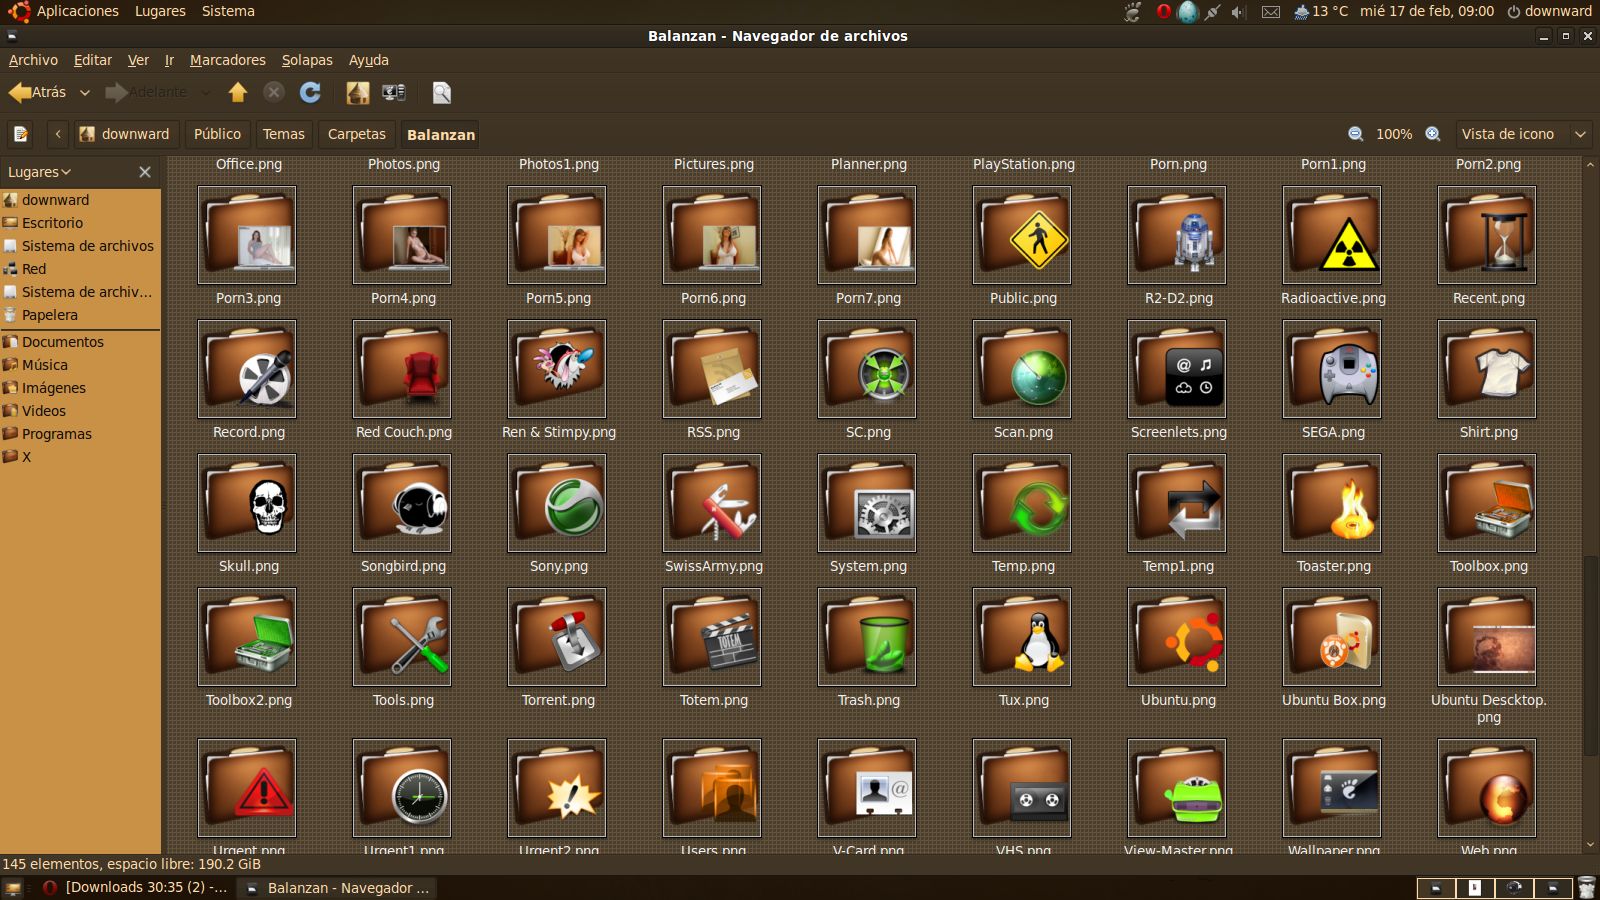Switch to the Downloads taskbar window
This screenshot has width=1600, height=900.
pyautogui.click(x=137, y=888)
